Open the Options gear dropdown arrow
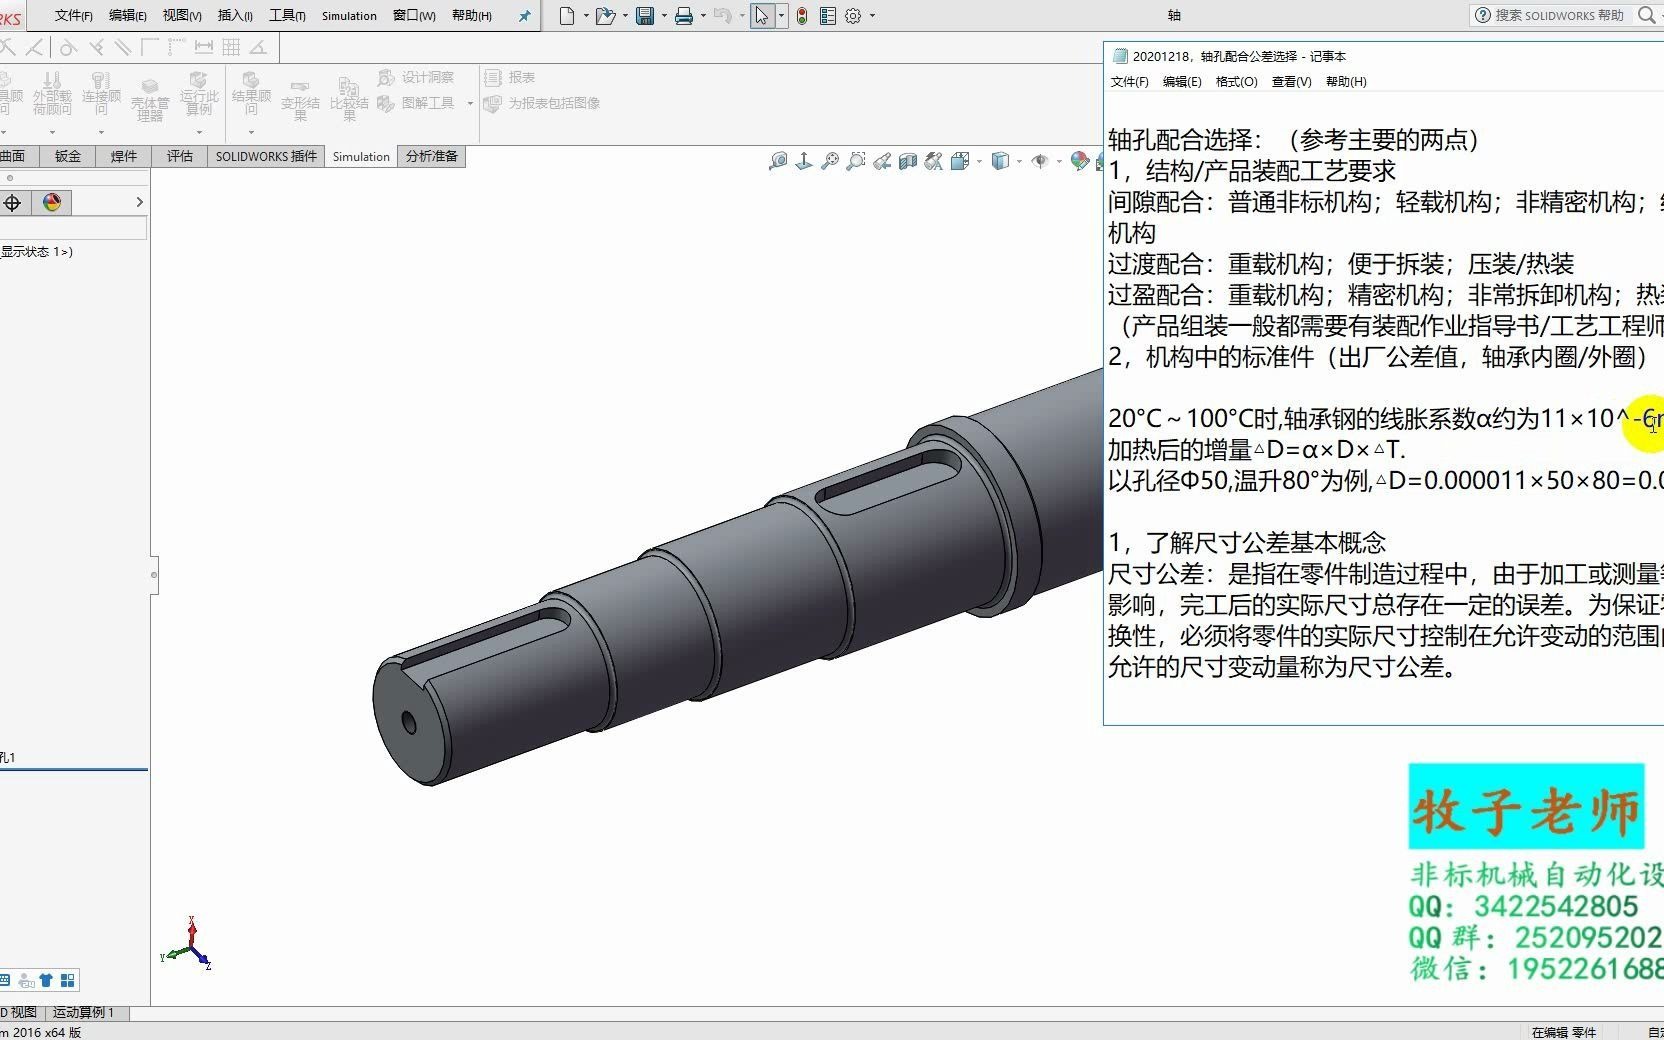This screenshot has height=1040, width=1664. coord(872,16)
